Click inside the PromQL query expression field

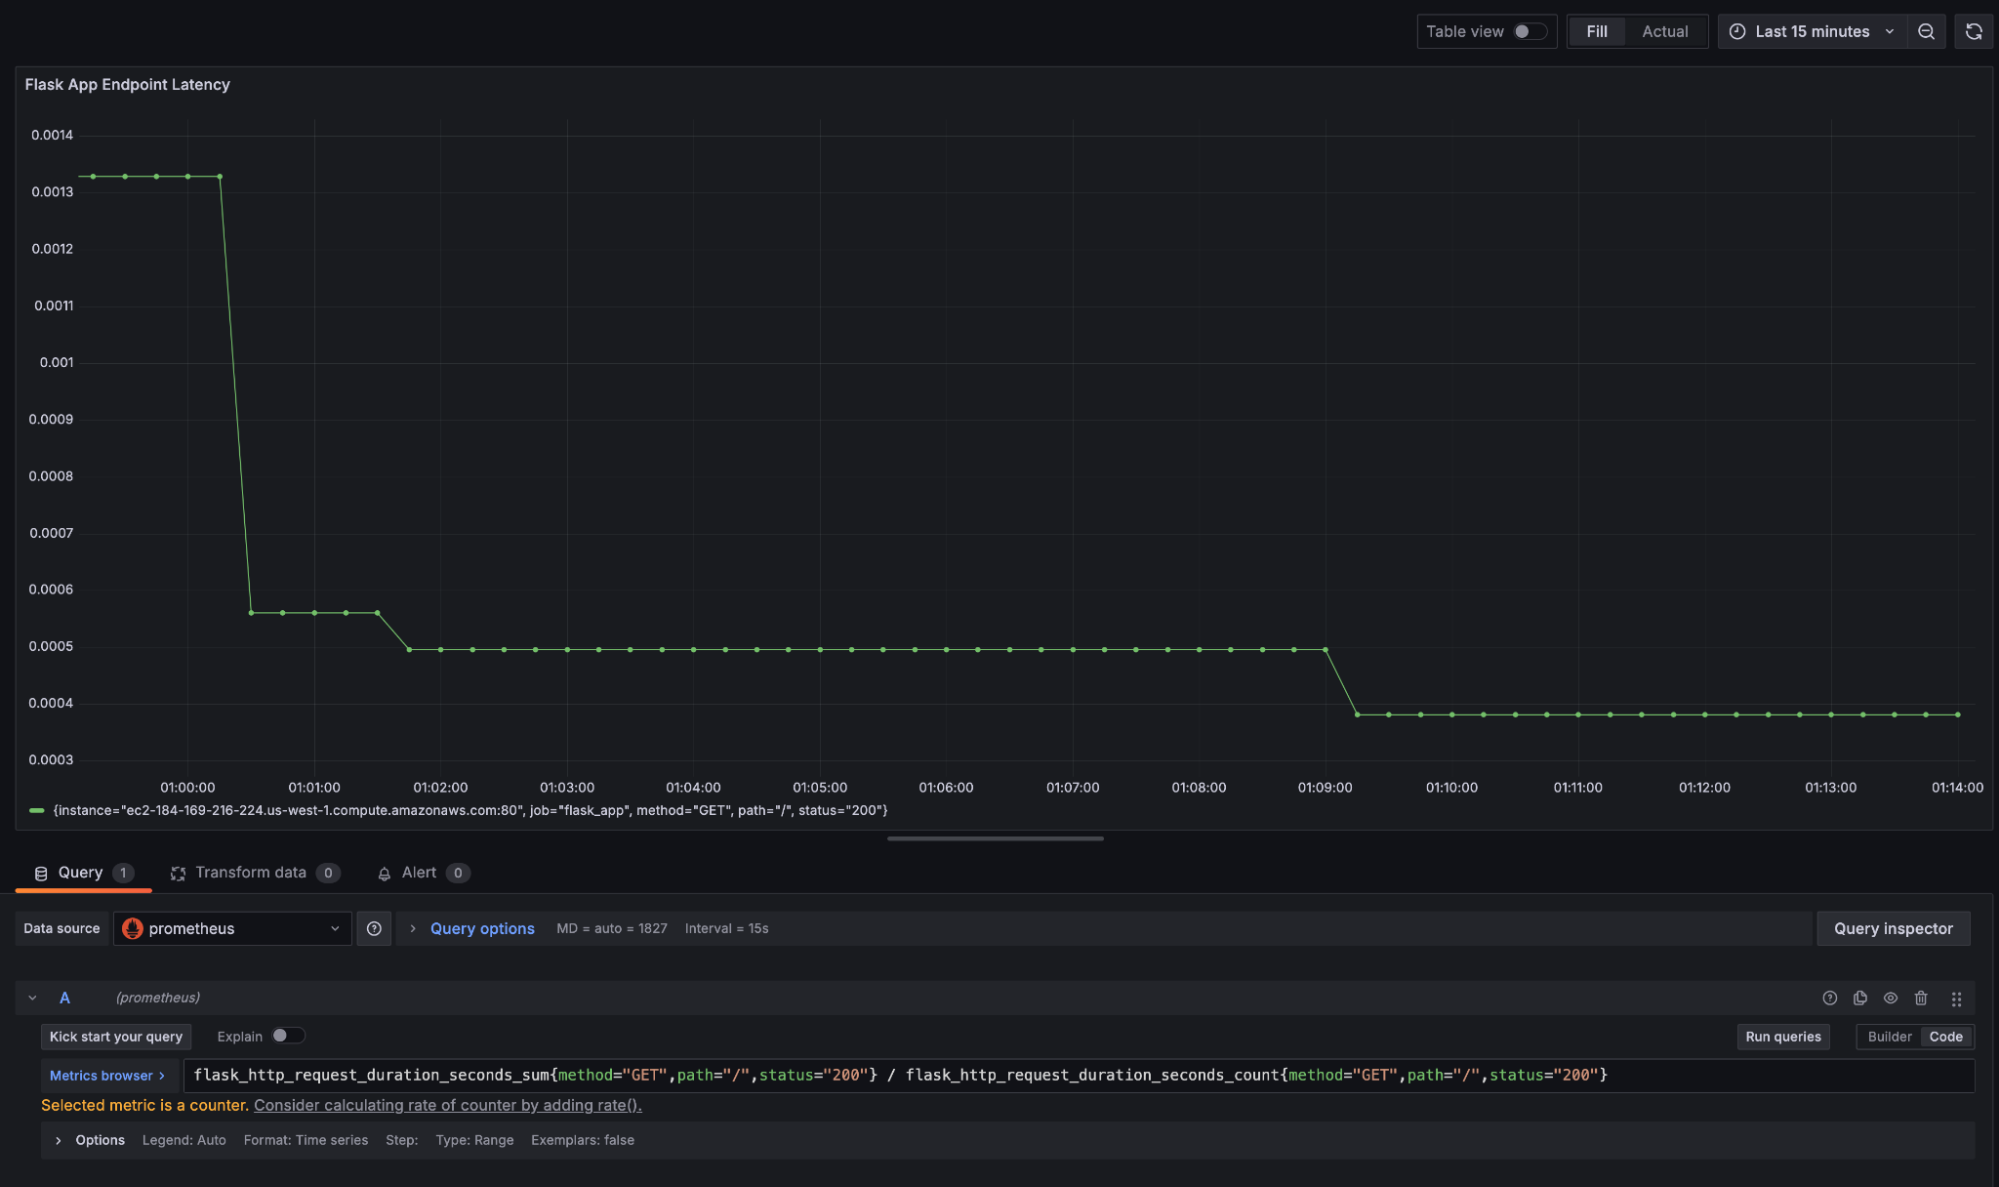(900, 1074)
